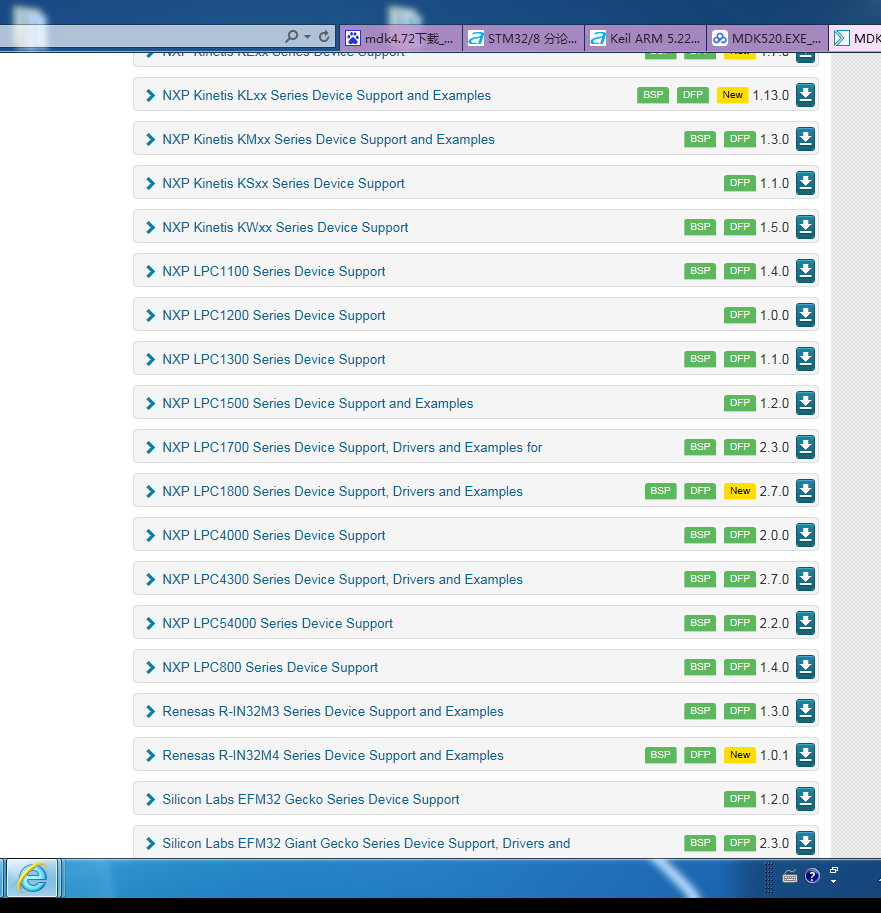Expand NXP Kinetis KMxx Series row
Image resolution: width=881 pixels, height=913 pixels.
pos(150,140)
